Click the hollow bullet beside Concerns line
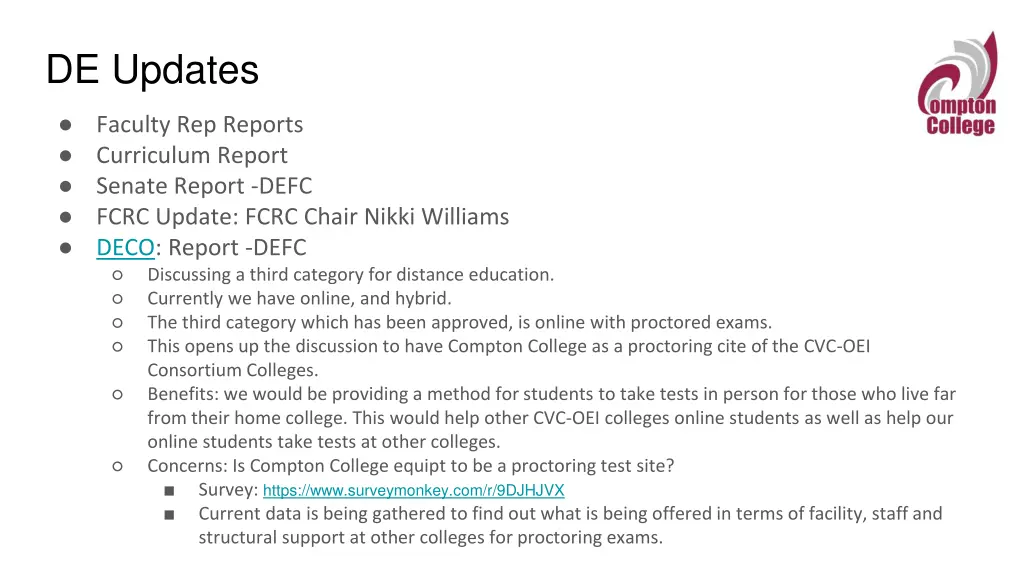Viewport: 1024px width, 576px height. point(118,466)
